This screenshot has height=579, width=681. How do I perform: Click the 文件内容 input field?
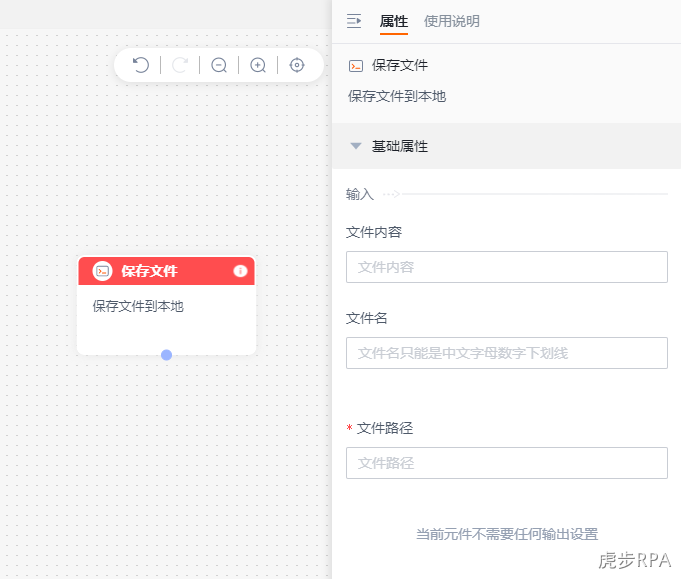click(507, 267)
